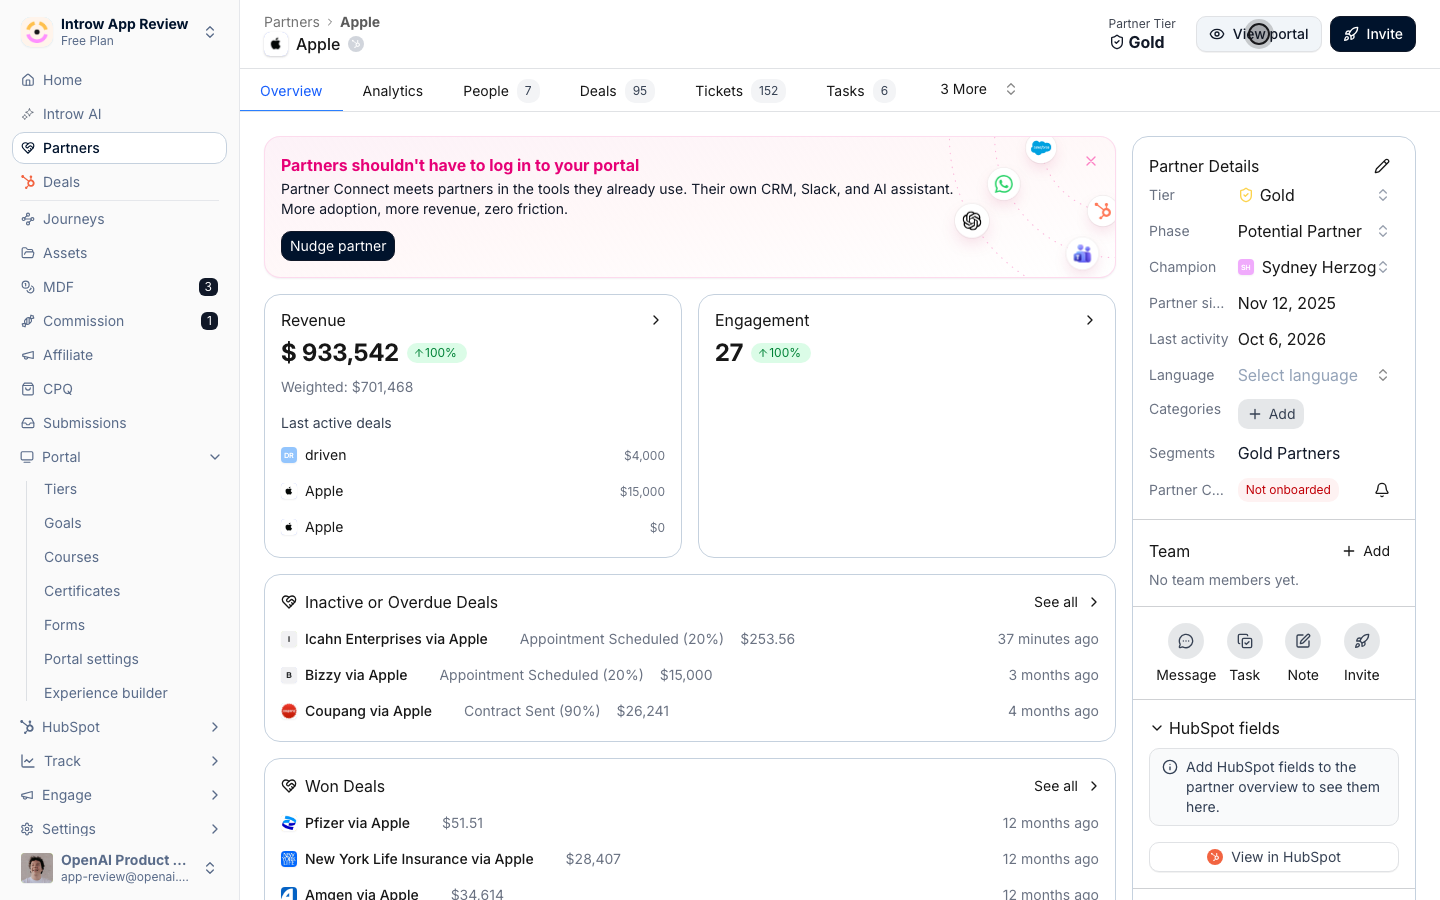Open the Tier dropdown showing Gold
Viewport: 1440px width, 900px height.
pos(1314,195)
